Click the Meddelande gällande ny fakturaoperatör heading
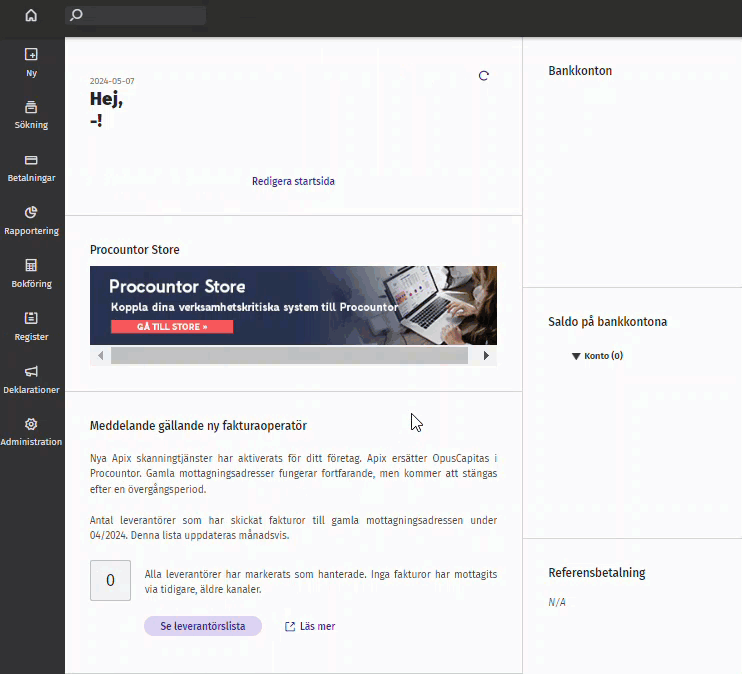Viewport: 742px width, 674px height. click(198, 426)
